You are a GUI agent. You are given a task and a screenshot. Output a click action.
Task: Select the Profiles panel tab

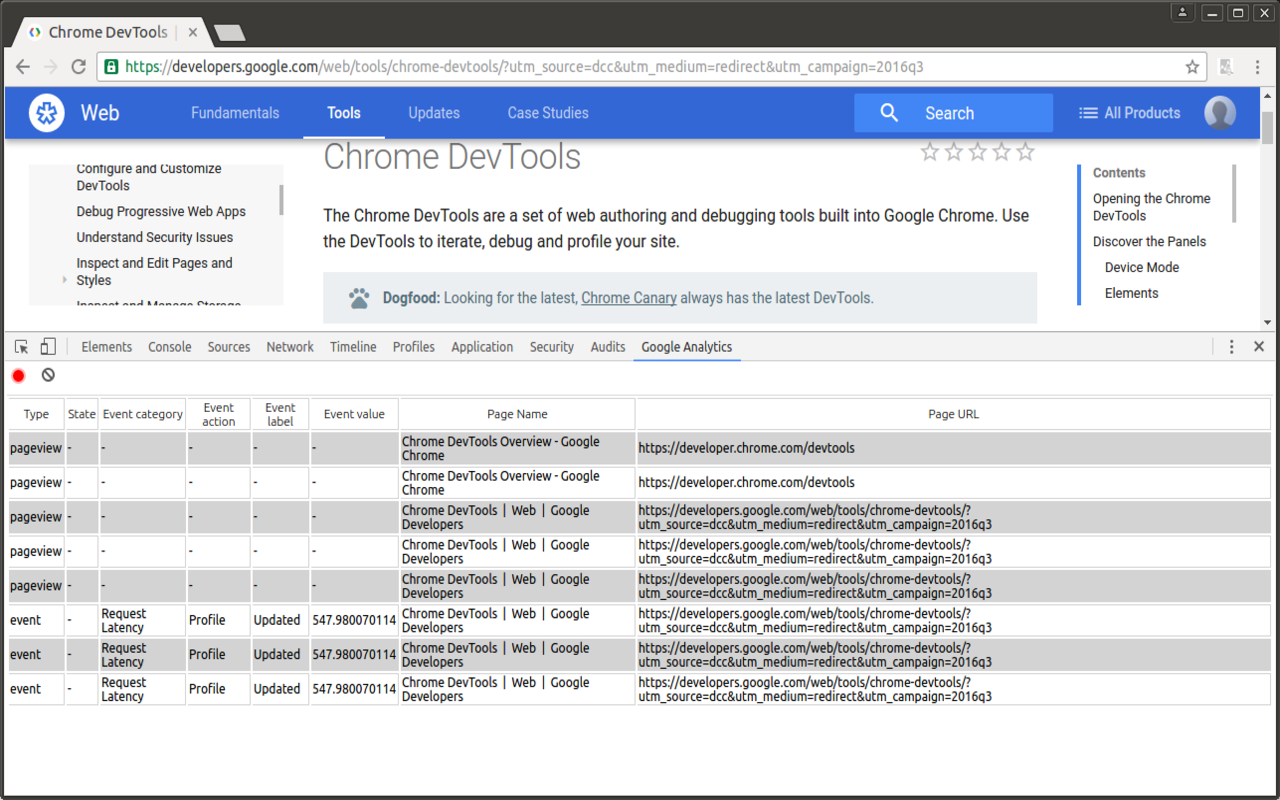(414, 347)
